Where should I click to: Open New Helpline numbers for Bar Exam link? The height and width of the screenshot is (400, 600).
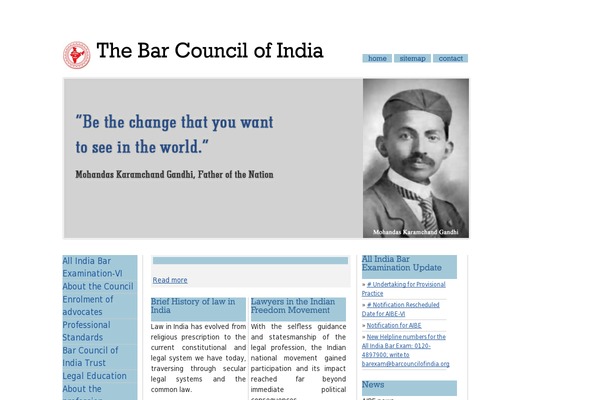(406, 350)
